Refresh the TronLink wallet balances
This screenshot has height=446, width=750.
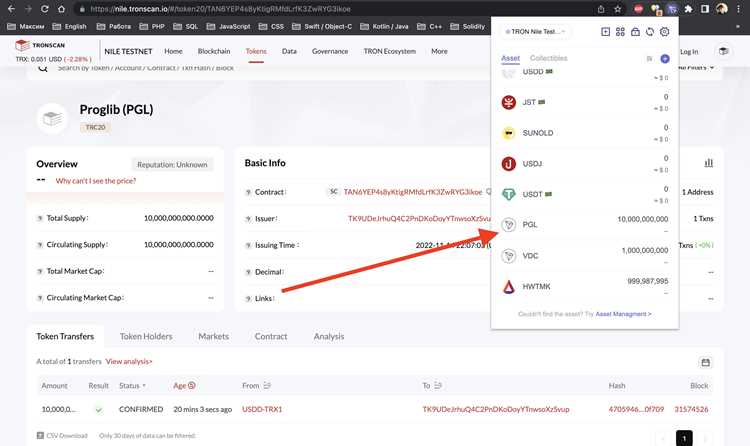pyautogui.click(x=650, y=32)
